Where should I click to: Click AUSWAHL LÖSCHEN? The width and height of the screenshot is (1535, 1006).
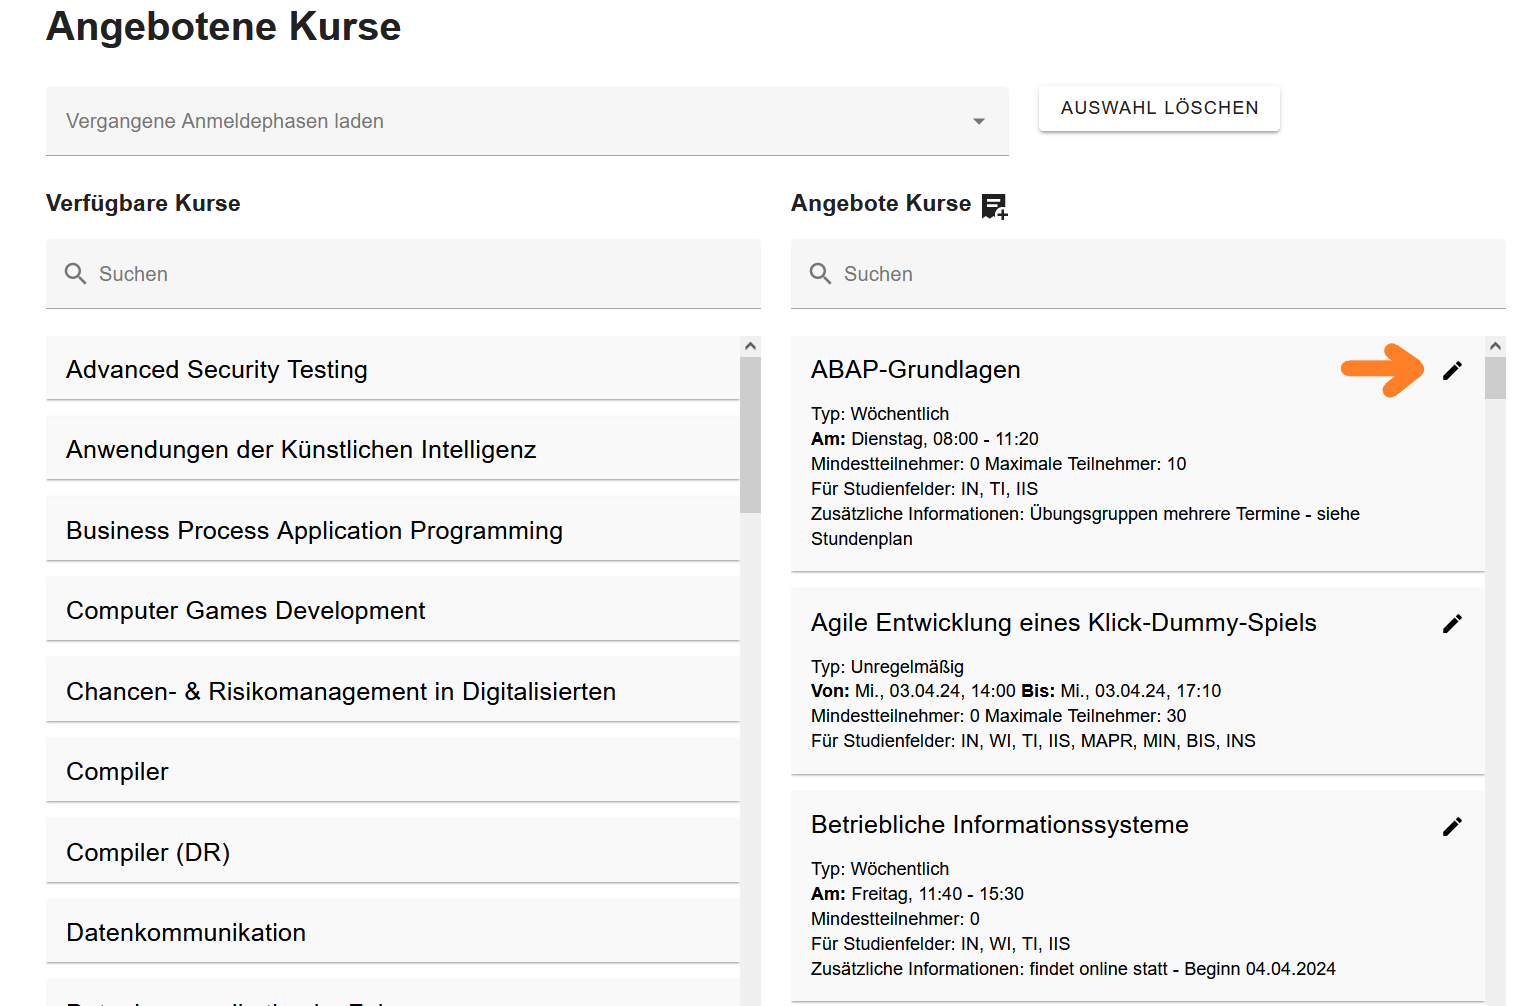coord(1159,107)
